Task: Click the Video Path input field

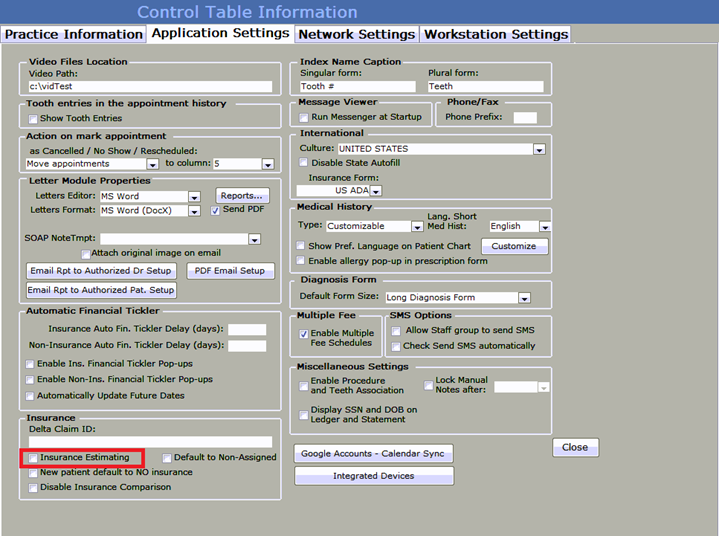Action: click(x=150, y=87)
